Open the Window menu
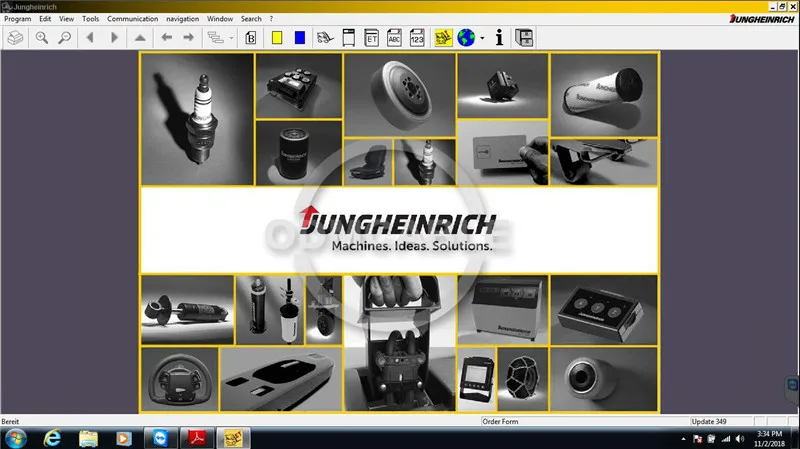800x449 pixels. coord(220,19)
